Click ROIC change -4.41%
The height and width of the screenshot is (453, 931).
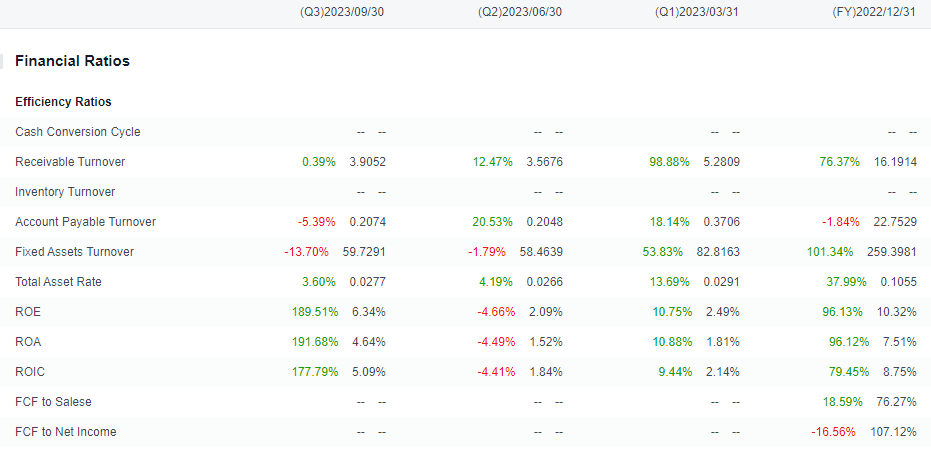[496, 372]
